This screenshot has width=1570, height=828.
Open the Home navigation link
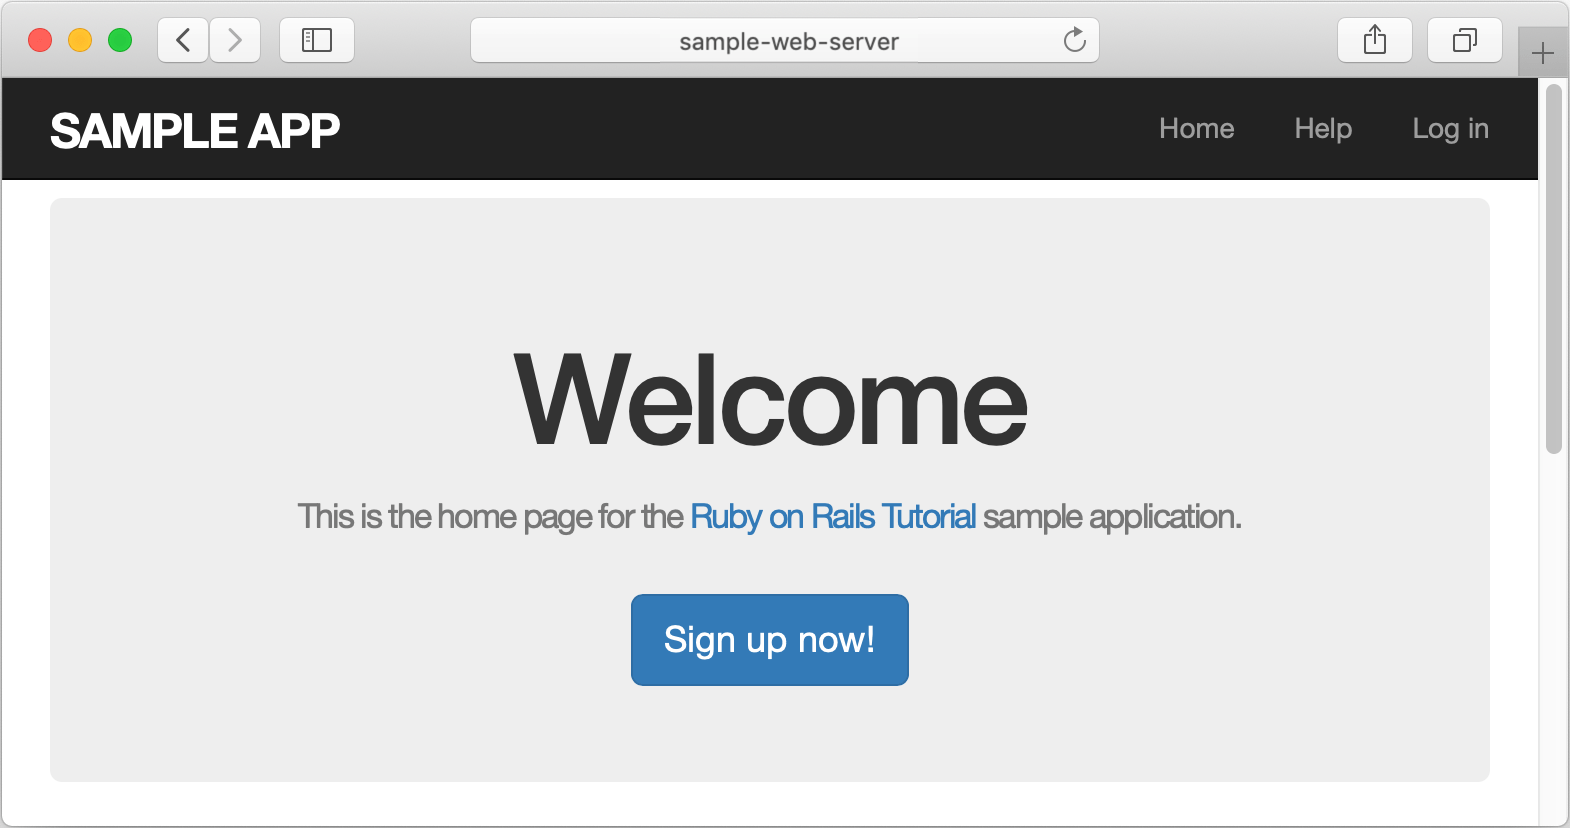[1196, 129]
